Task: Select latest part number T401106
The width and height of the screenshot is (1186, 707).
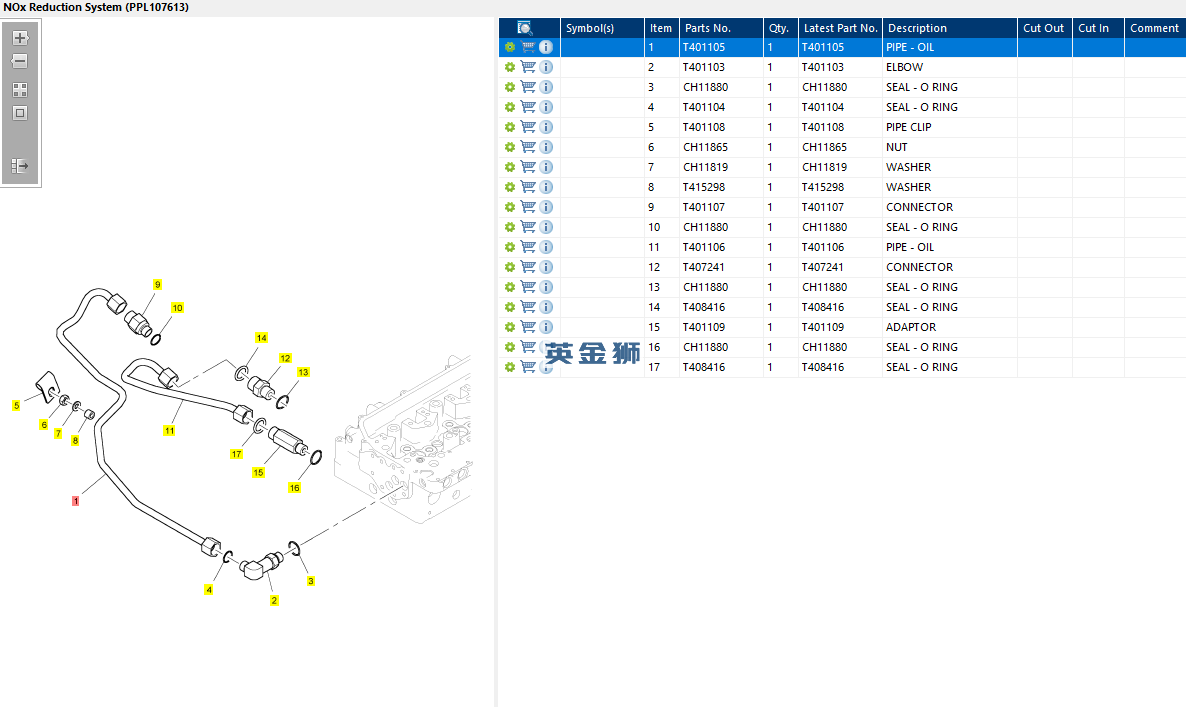Action: click(x=823, y=247)
